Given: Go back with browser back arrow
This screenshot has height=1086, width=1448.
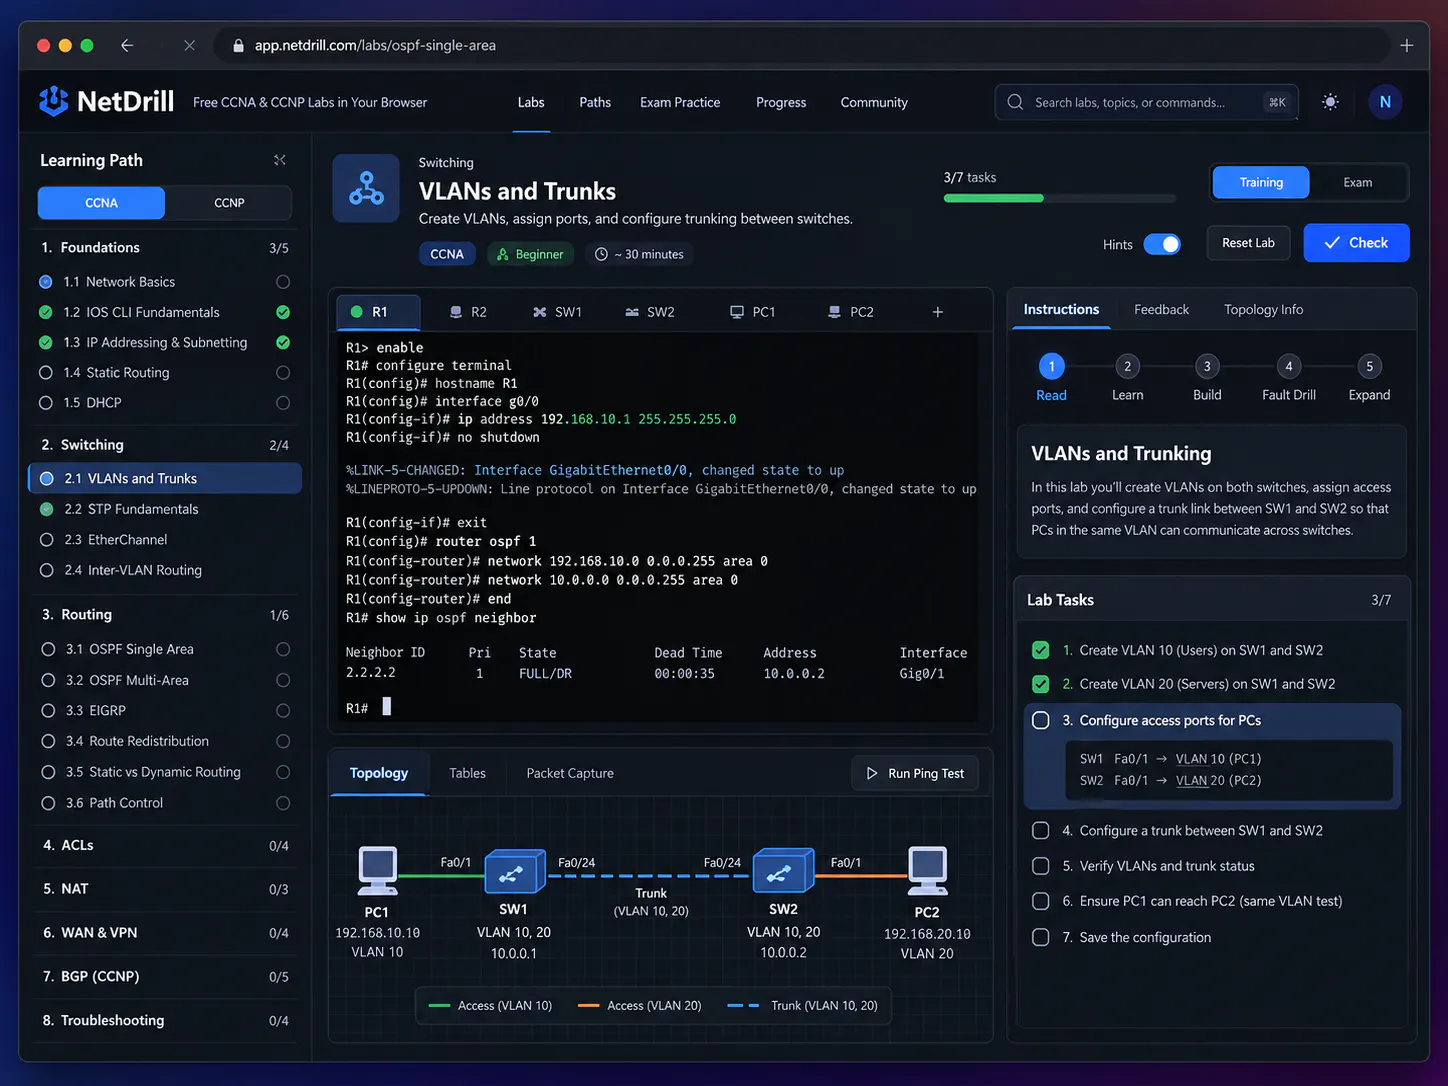Looking at the screenshot, I should [127, 45].
